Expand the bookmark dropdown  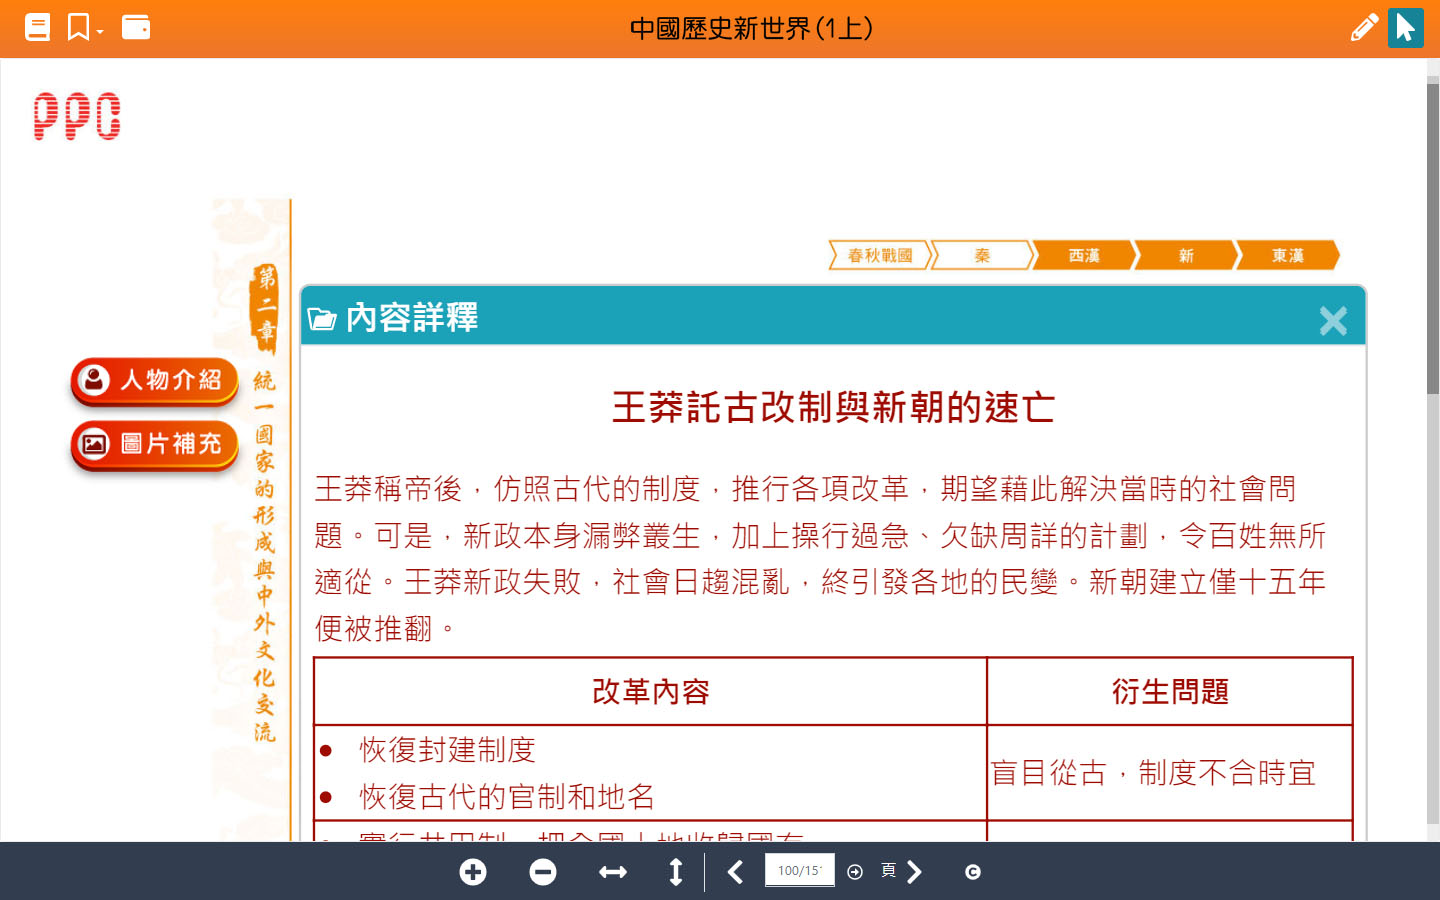(85, 28)
